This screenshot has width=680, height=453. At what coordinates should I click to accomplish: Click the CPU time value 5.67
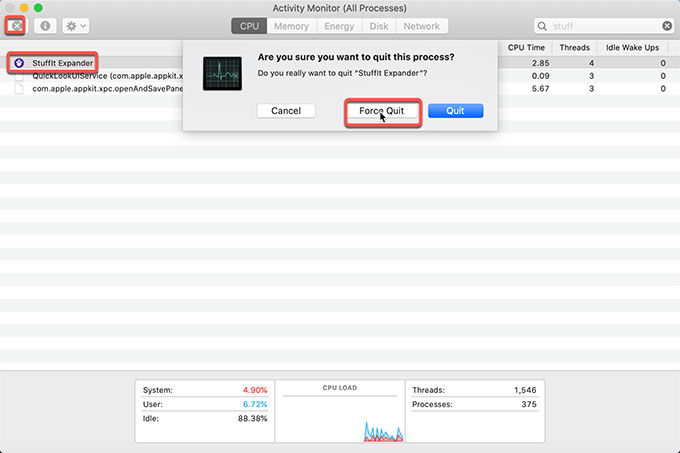point(540,88)
